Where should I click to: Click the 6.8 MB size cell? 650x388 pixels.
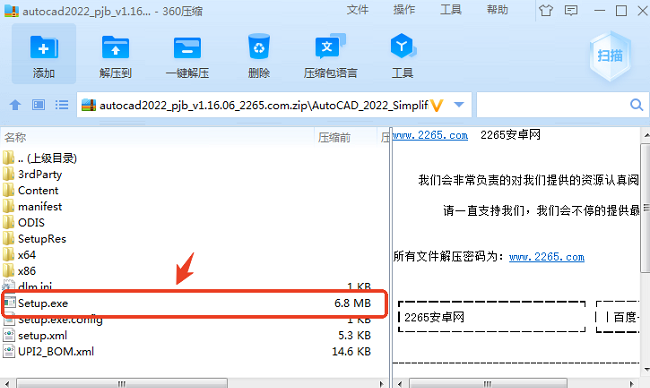pyautogui.click(x=352, y=303)
